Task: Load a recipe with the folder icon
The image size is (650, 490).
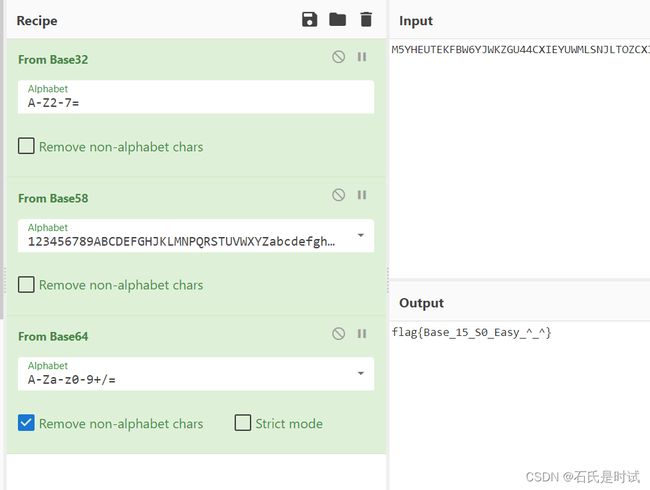Action: [337, 19]
